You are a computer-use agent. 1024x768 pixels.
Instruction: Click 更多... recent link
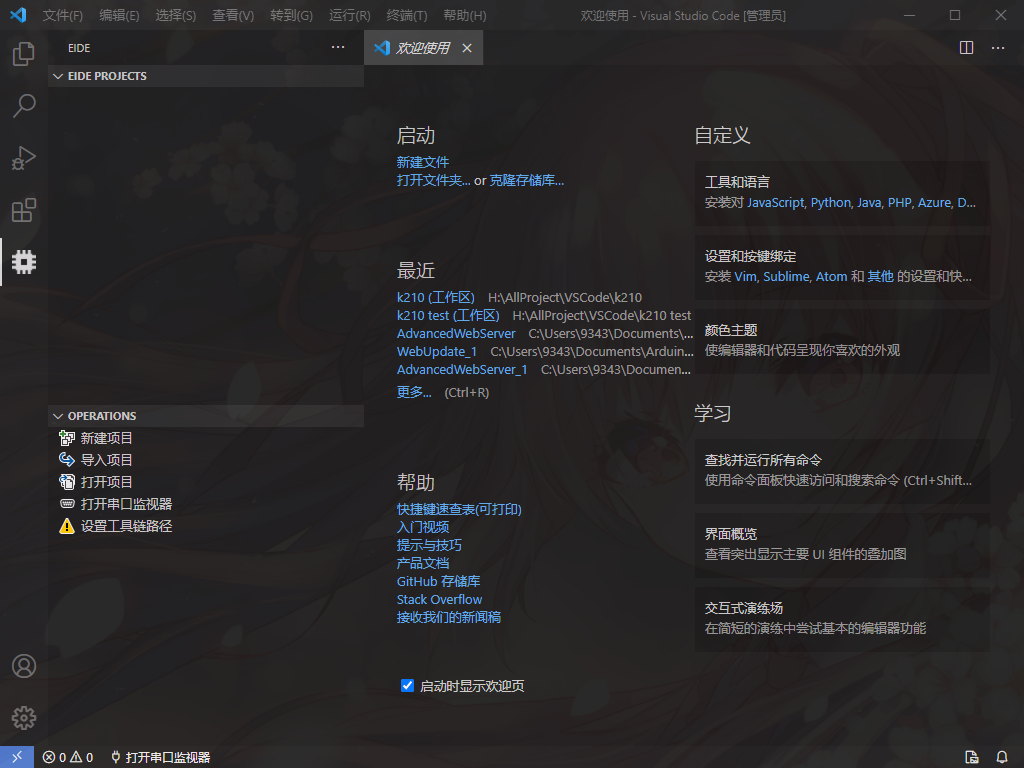[414, 392]
